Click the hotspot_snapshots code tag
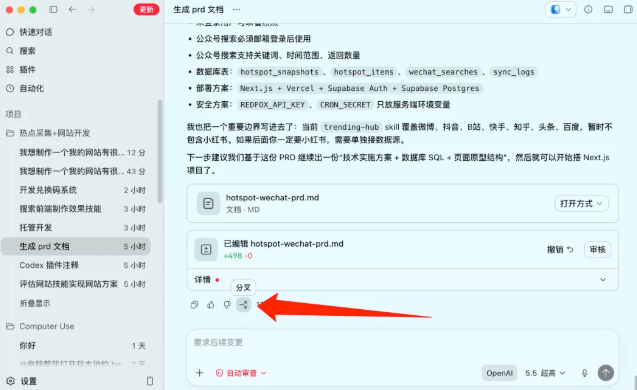The width and height of the screenshot is (637, 390). point(280,72)
